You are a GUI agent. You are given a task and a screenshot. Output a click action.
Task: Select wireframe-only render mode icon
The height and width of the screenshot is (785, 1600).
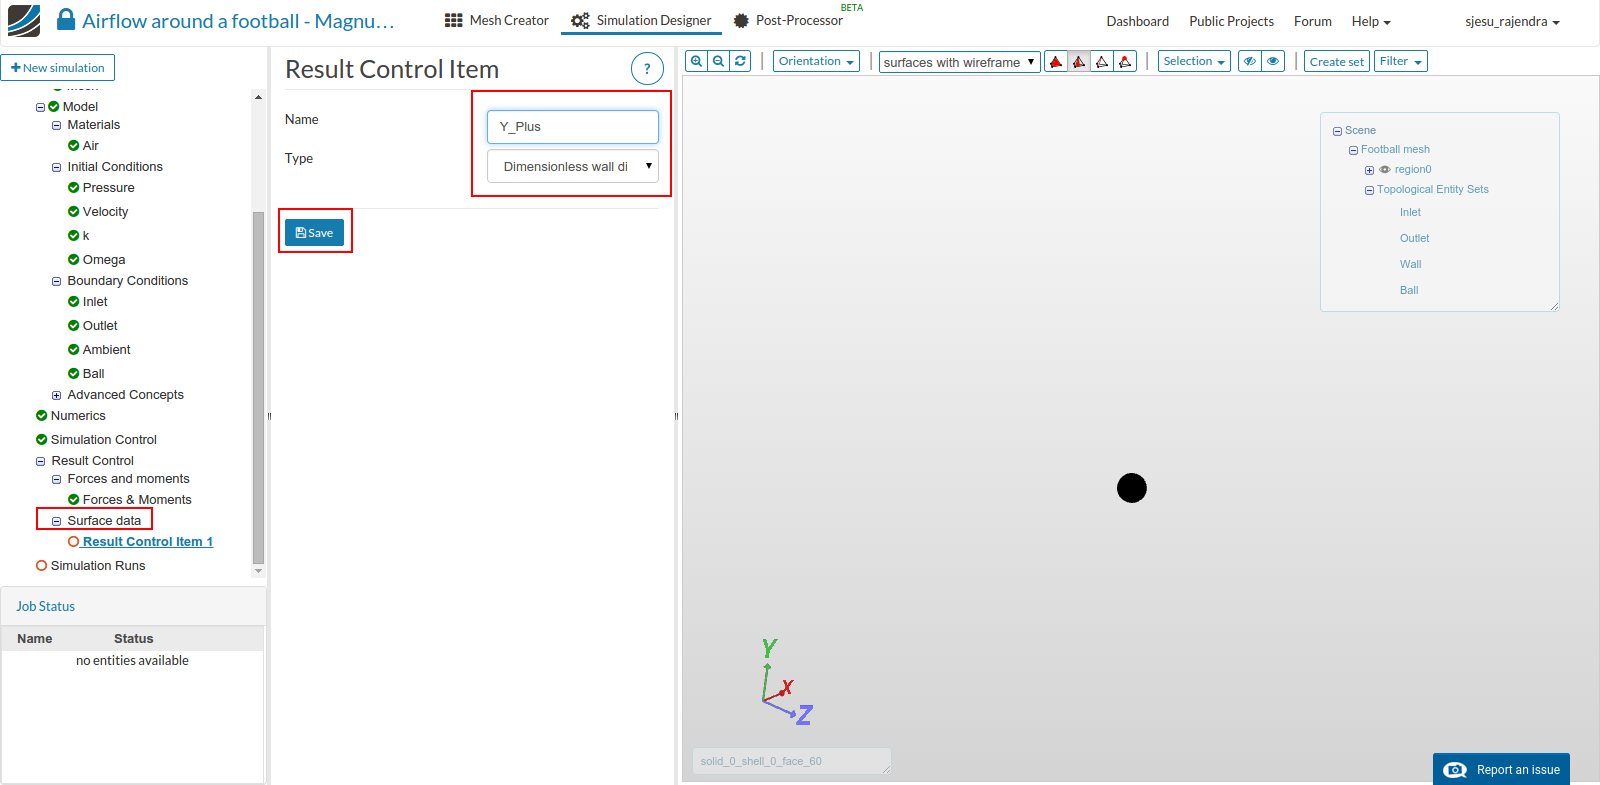(1102, 62)
